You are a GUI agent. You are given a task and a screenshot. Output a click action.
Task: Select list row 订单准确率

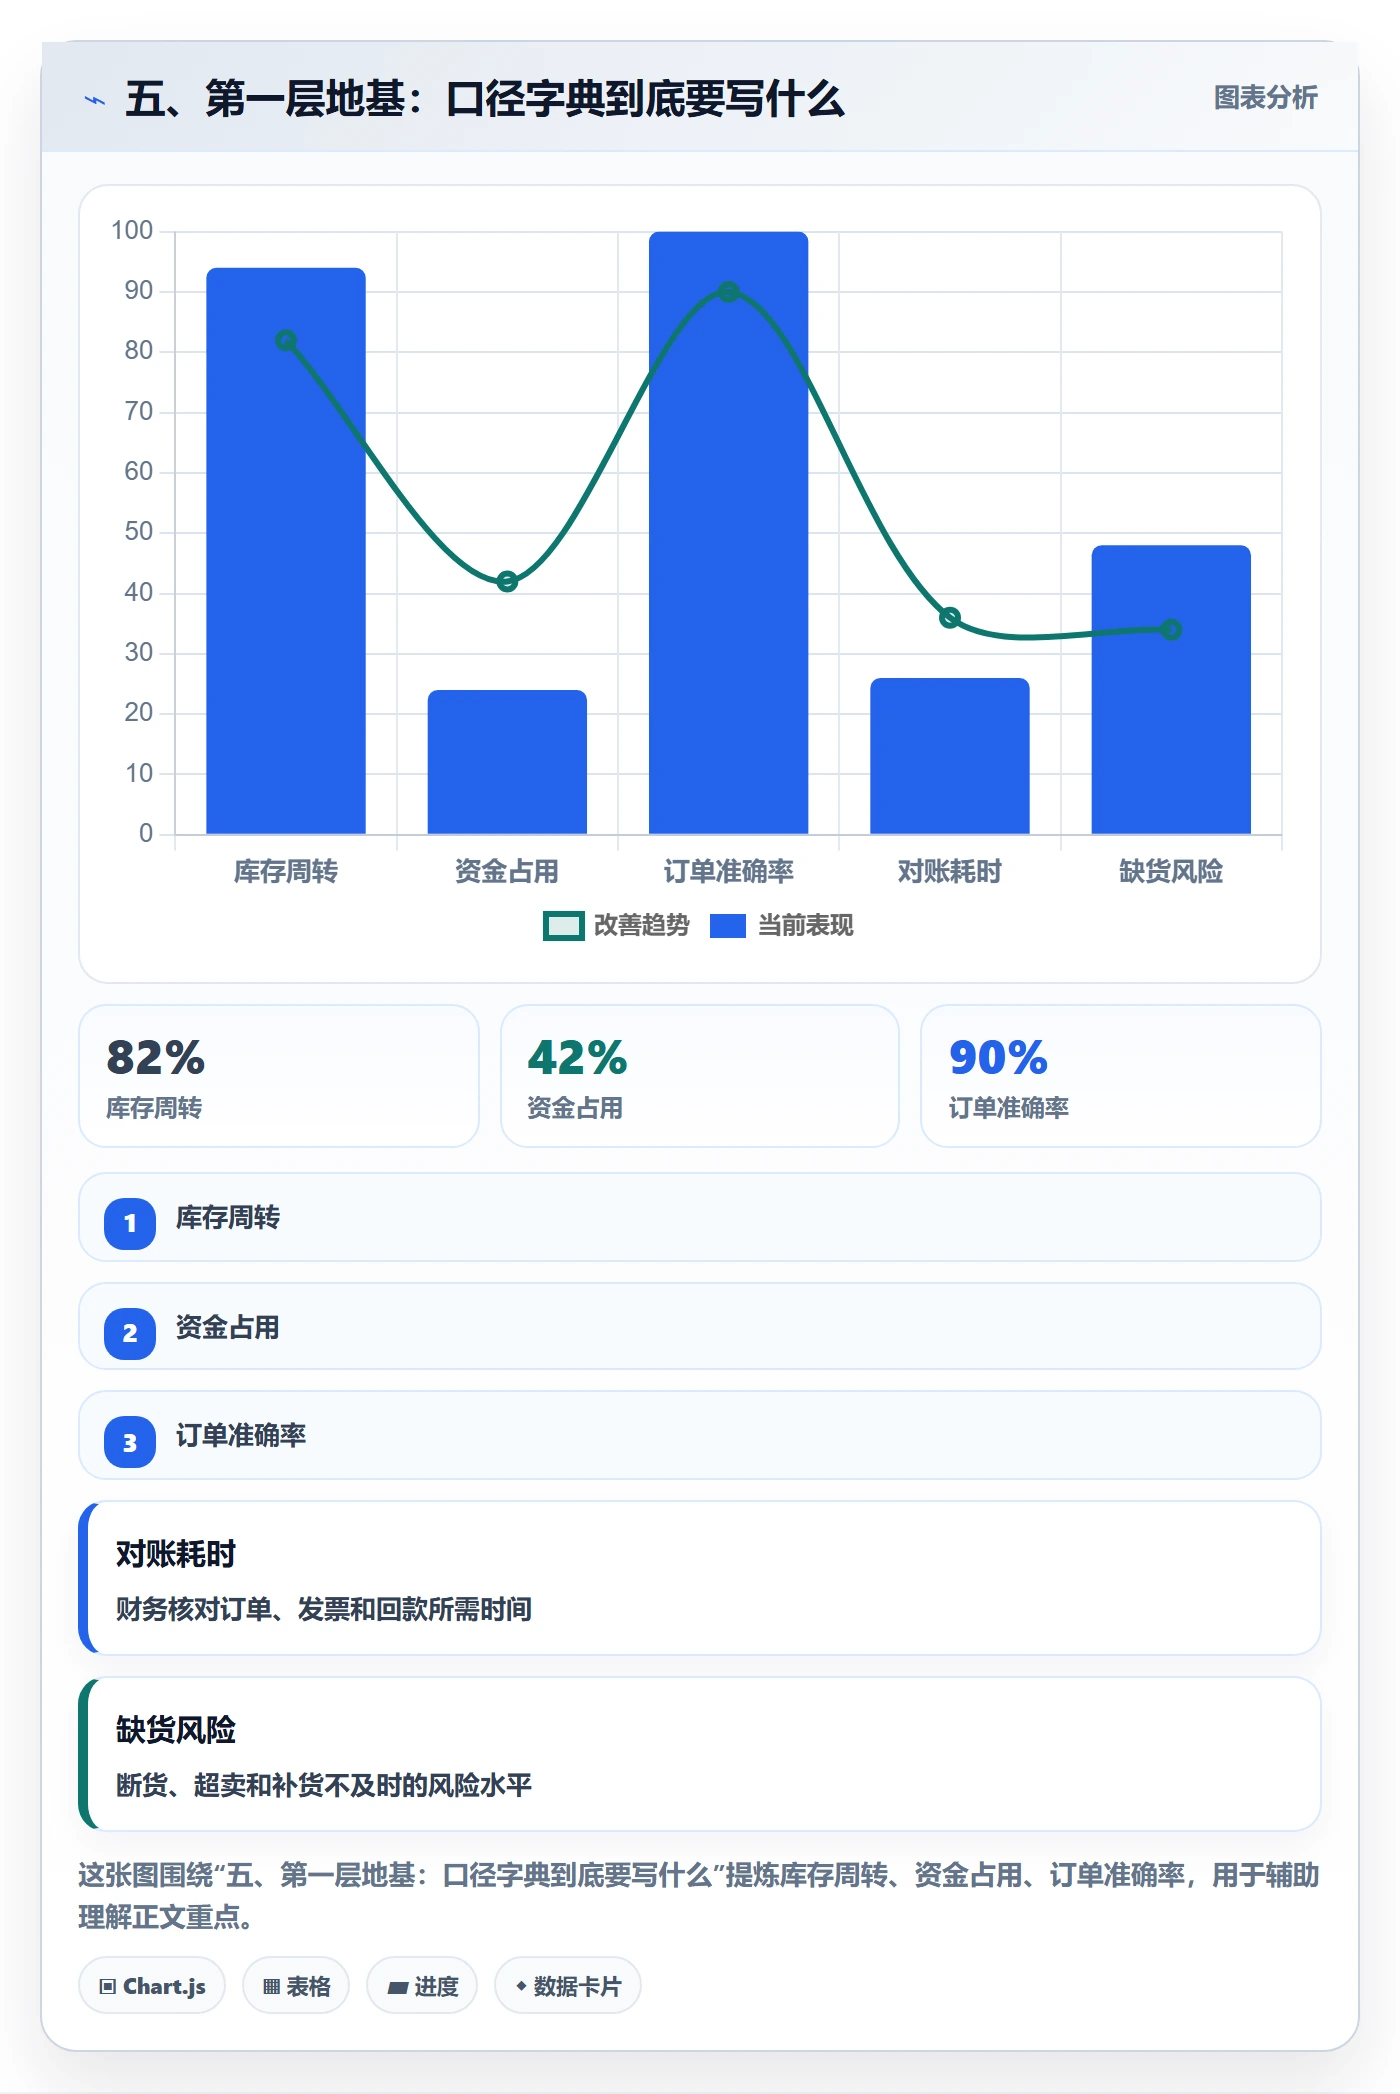[700, 1435]
